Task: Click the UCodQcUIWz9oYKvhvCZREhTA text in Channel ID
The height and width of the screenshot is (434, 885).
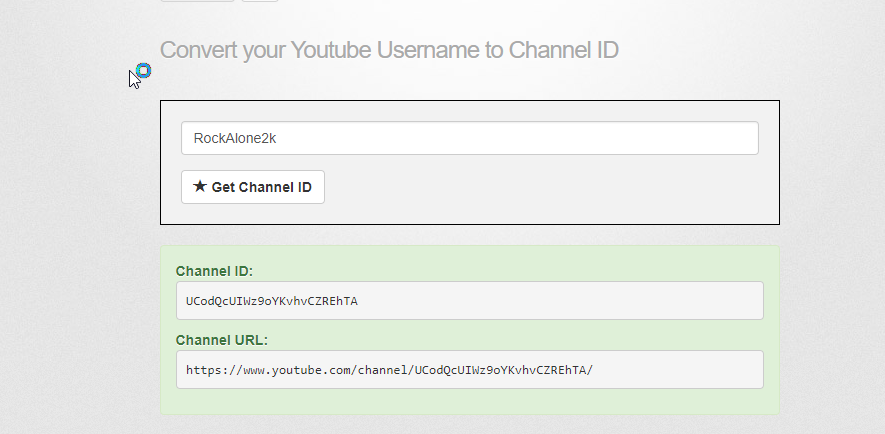Action: (271, 301)
